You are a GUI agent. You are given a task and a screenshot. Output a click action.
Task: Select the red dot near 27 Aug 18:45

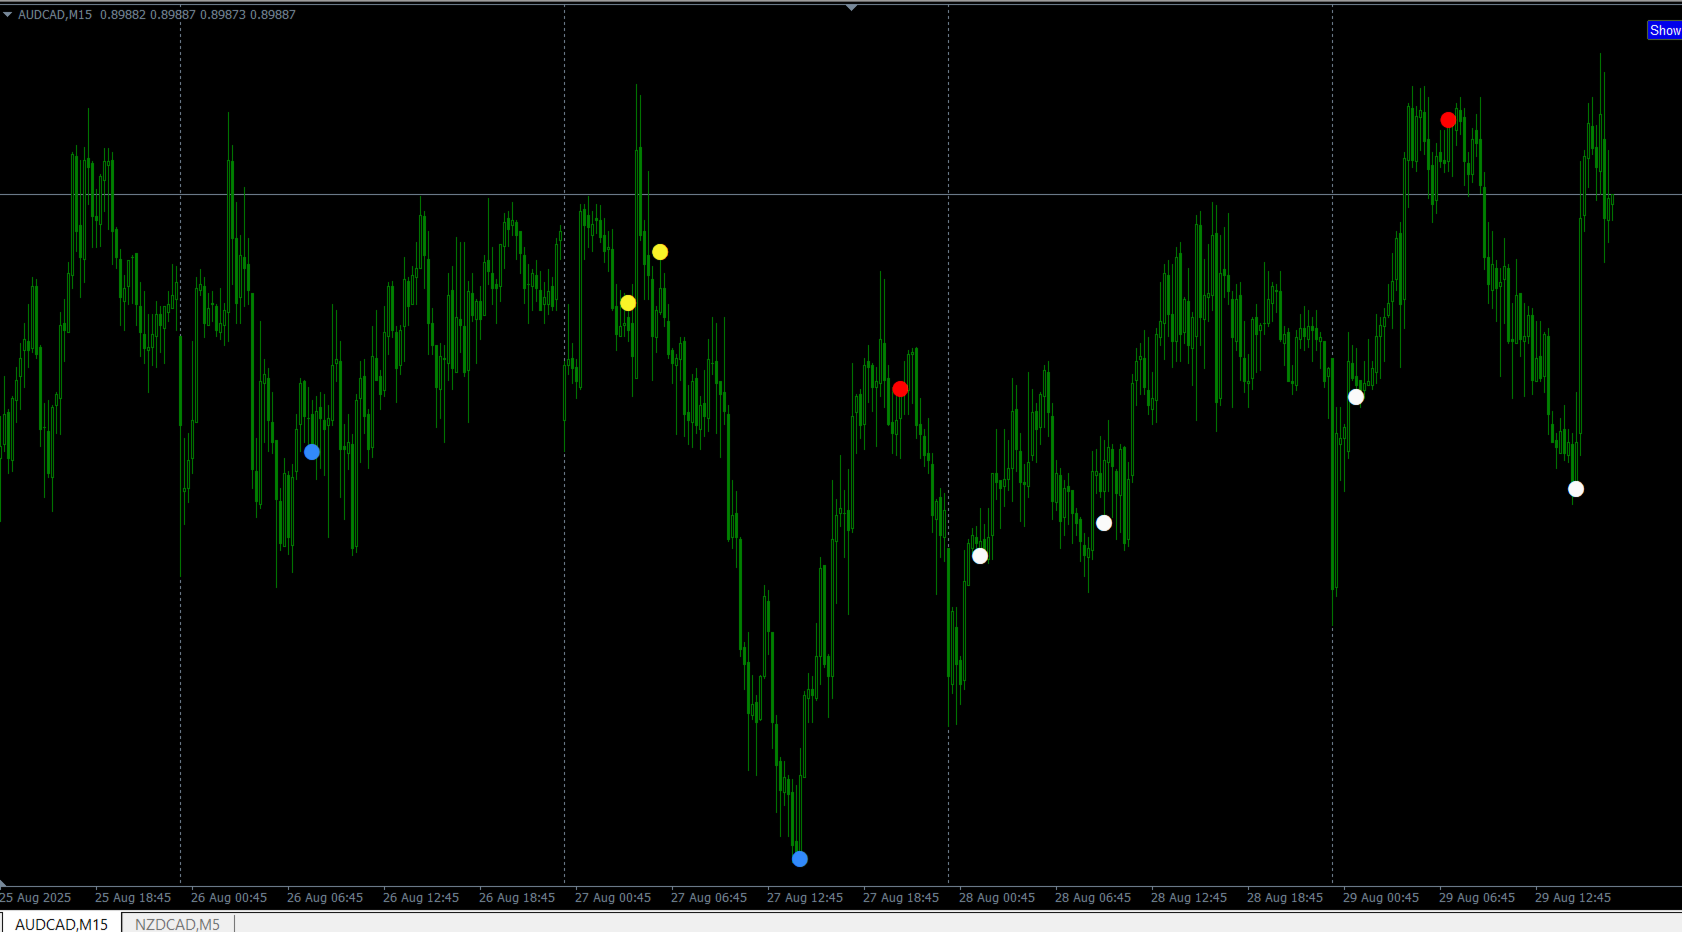(900, 389)
